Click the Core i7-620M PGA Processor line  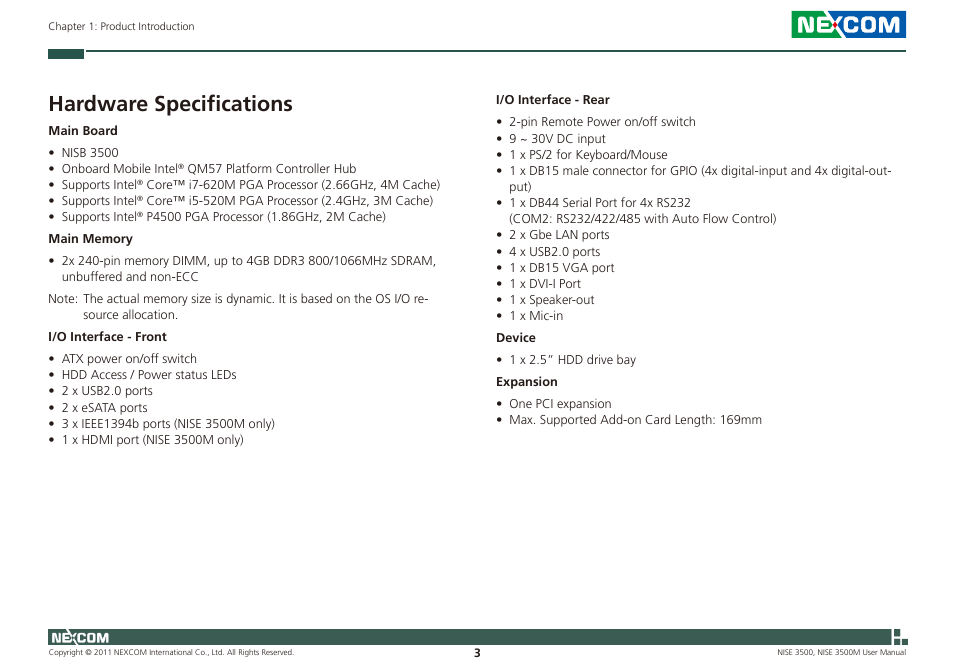click(251, 185)
